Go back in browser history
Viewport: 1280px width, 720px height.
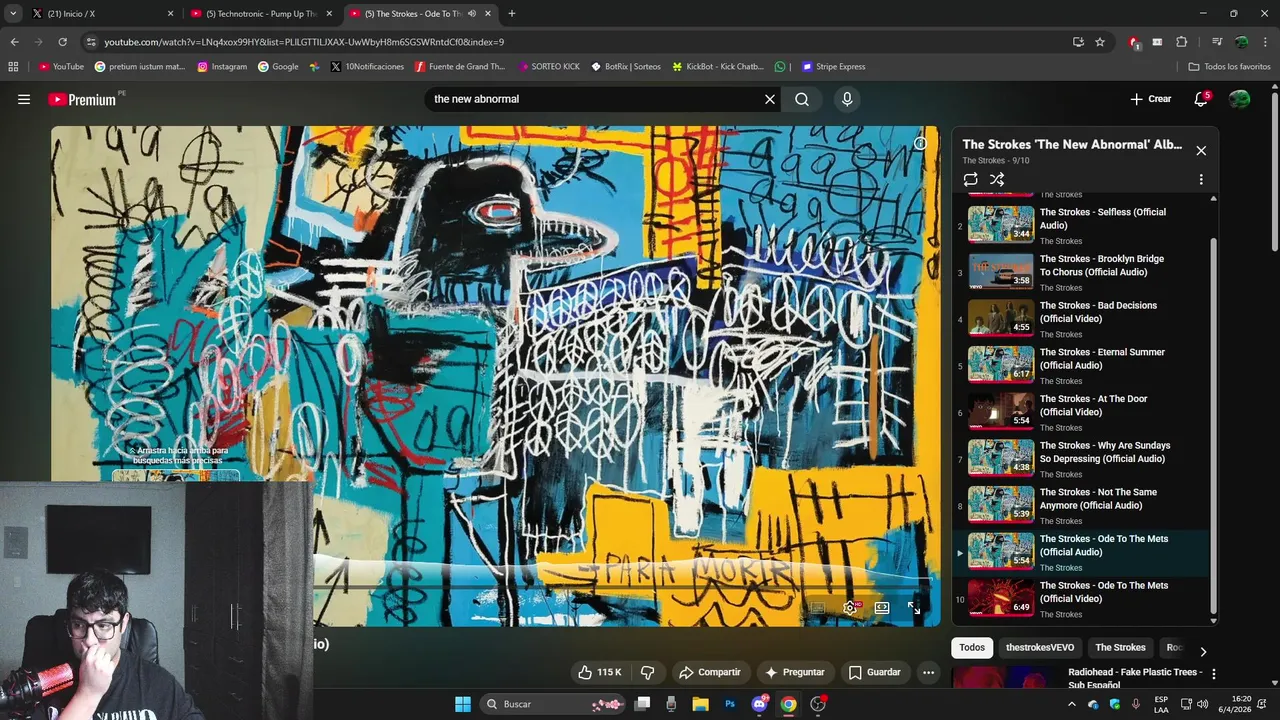click(14, 42)
